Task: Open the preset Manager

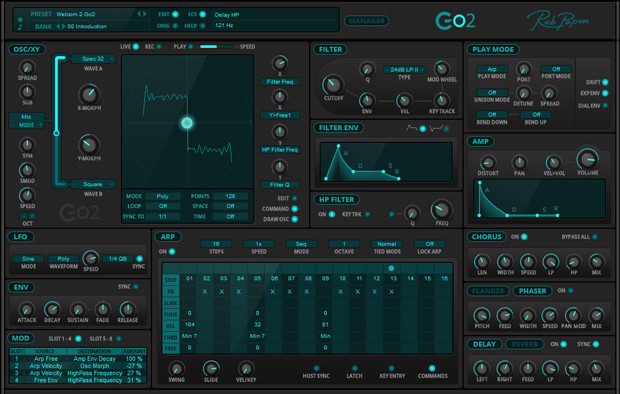Action: coord(367,21)
